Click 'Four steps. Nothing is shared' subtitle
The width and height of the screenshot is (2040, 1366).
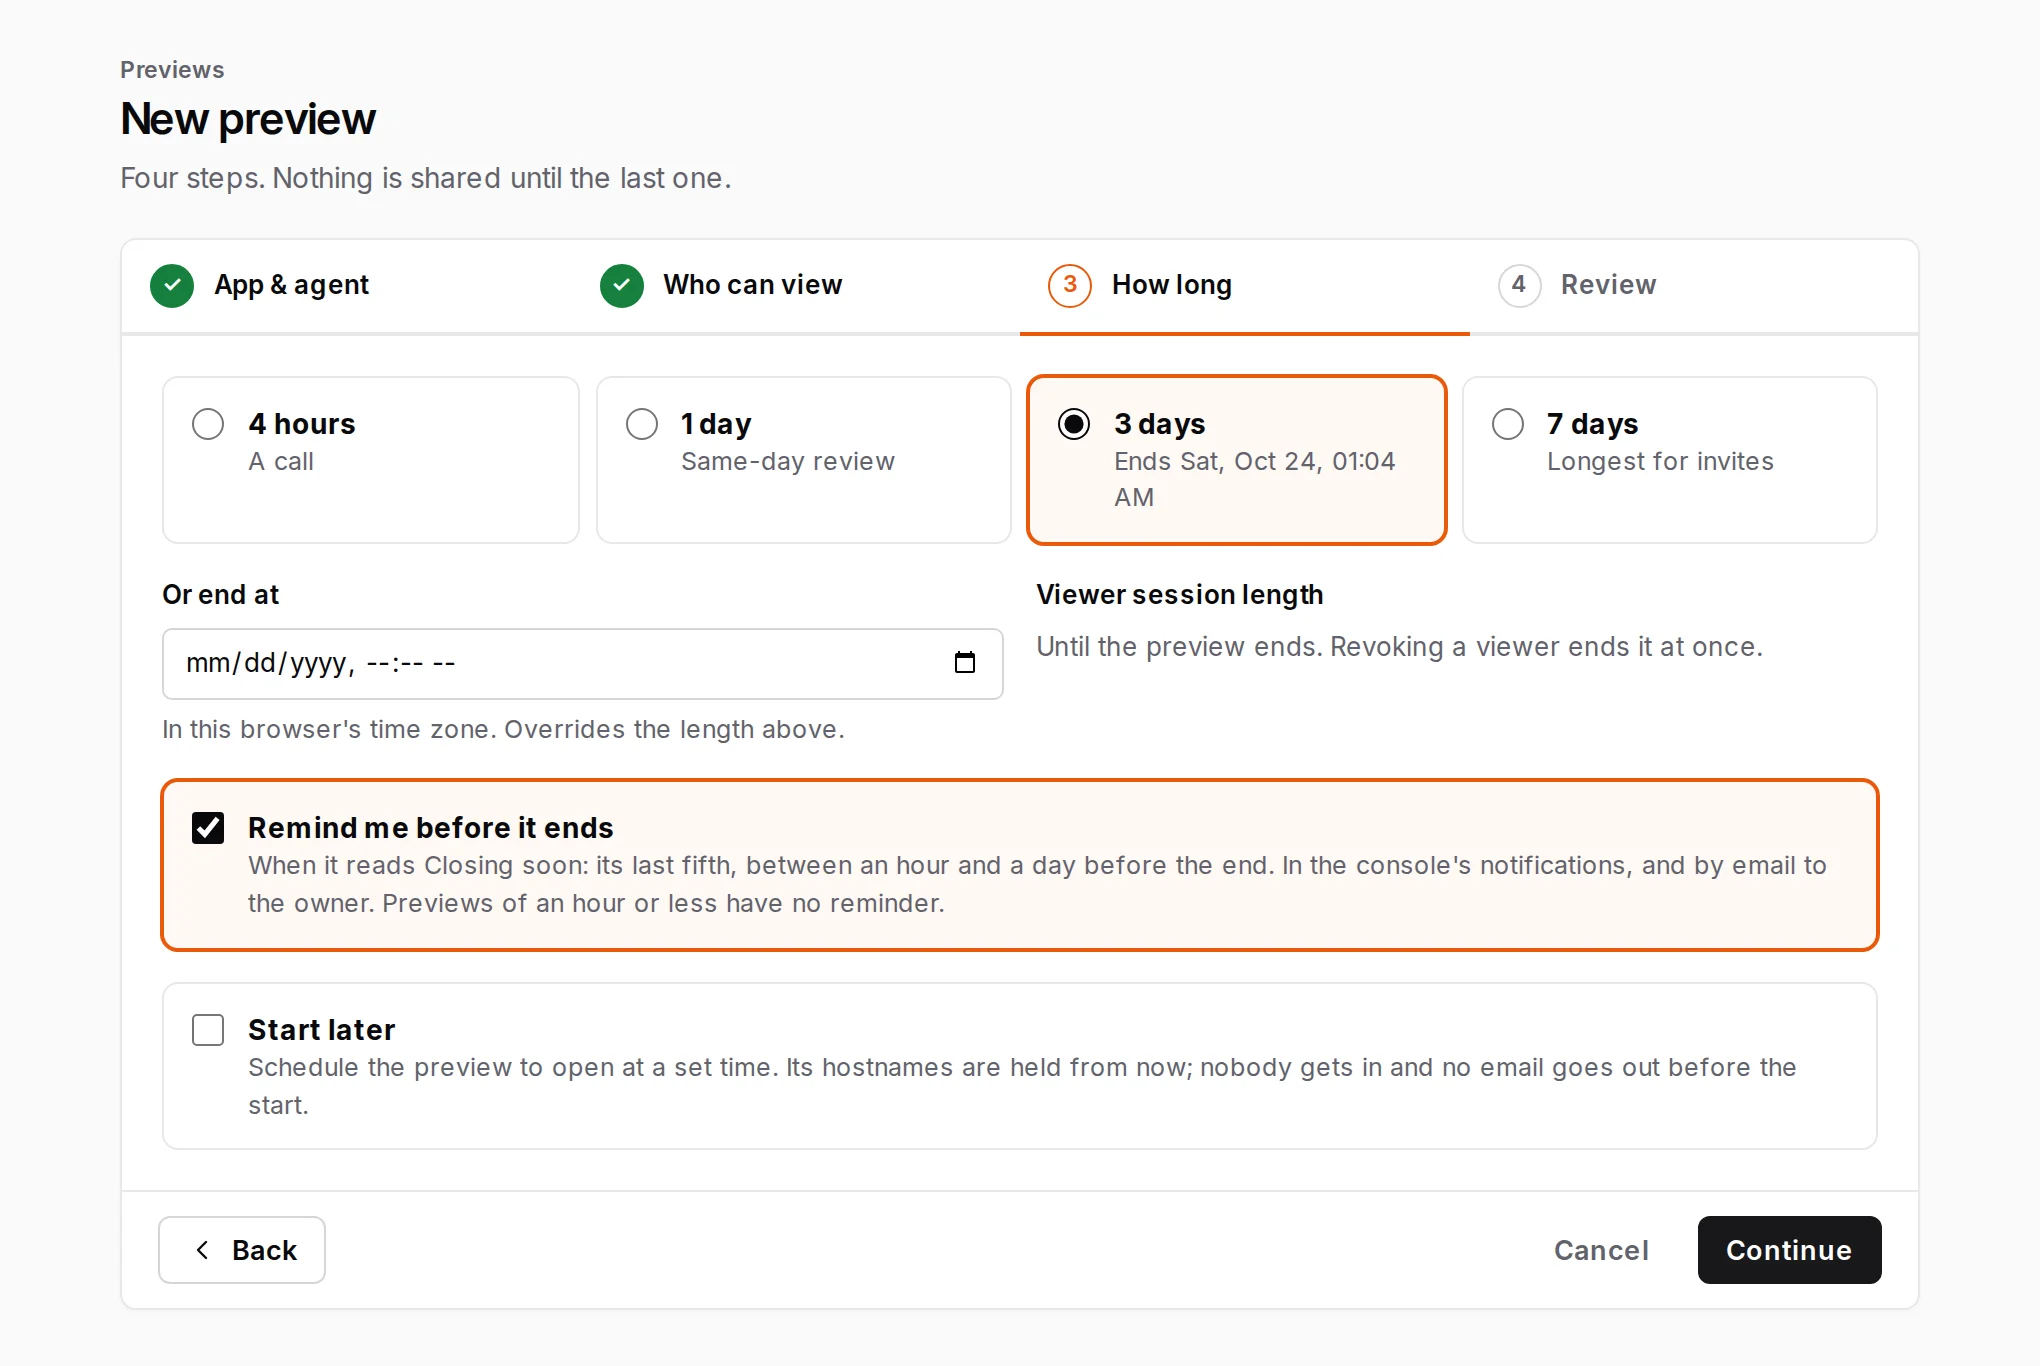(426, 178)
